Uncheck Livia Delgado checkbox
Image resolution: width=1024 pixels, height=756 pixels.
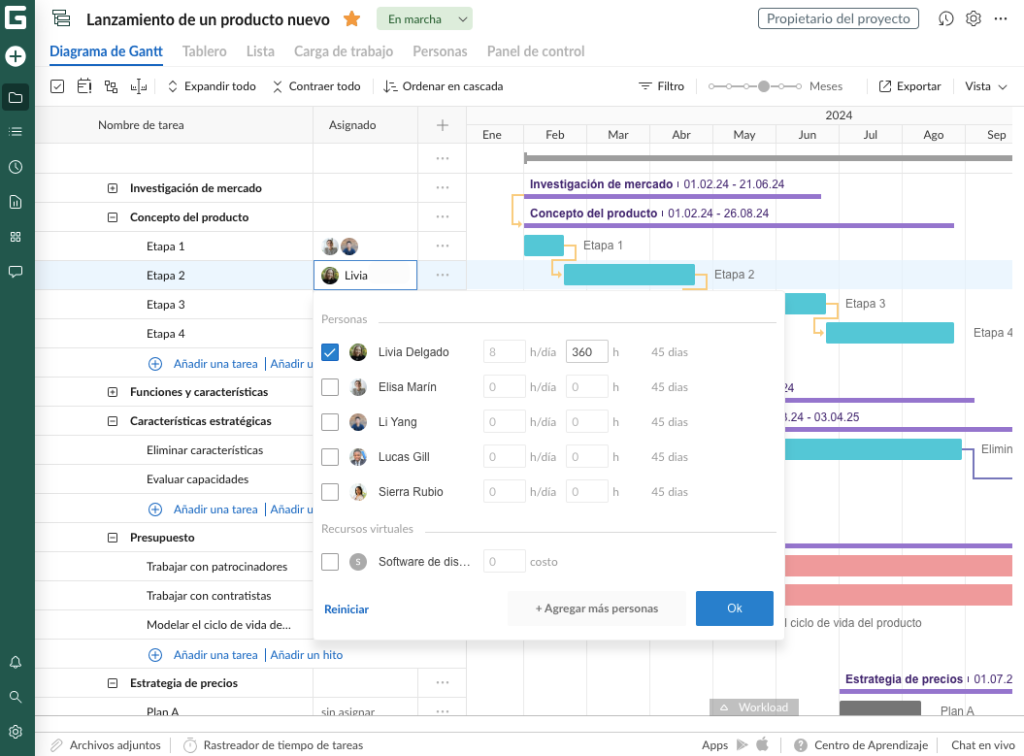(330, 352)
